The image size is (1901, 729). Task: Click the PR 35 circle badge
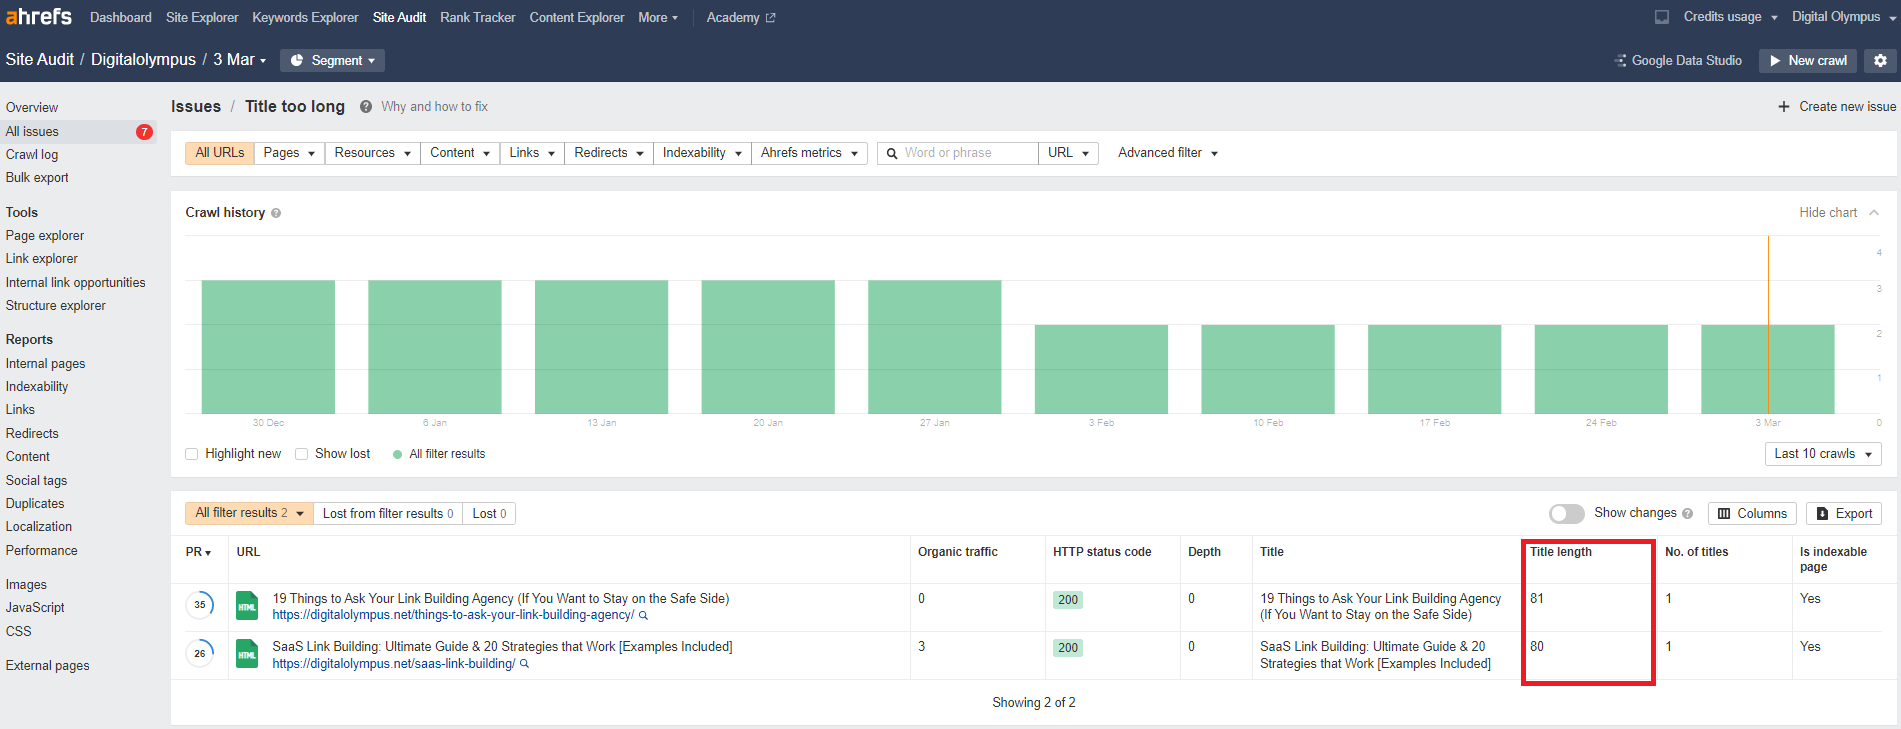(200, 605)
